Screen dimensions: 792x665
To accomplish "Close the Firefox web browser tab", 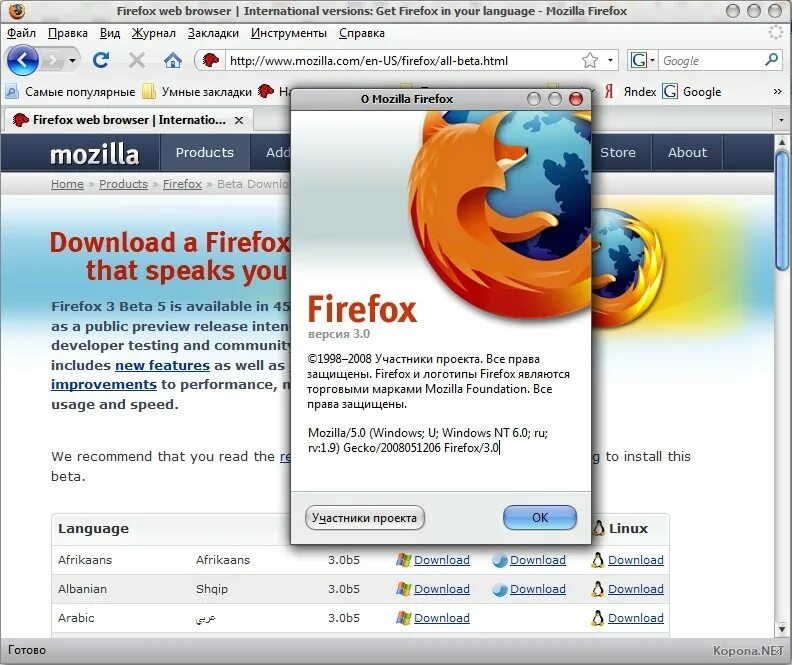I will pyautogui.click(x=239, y=120).
